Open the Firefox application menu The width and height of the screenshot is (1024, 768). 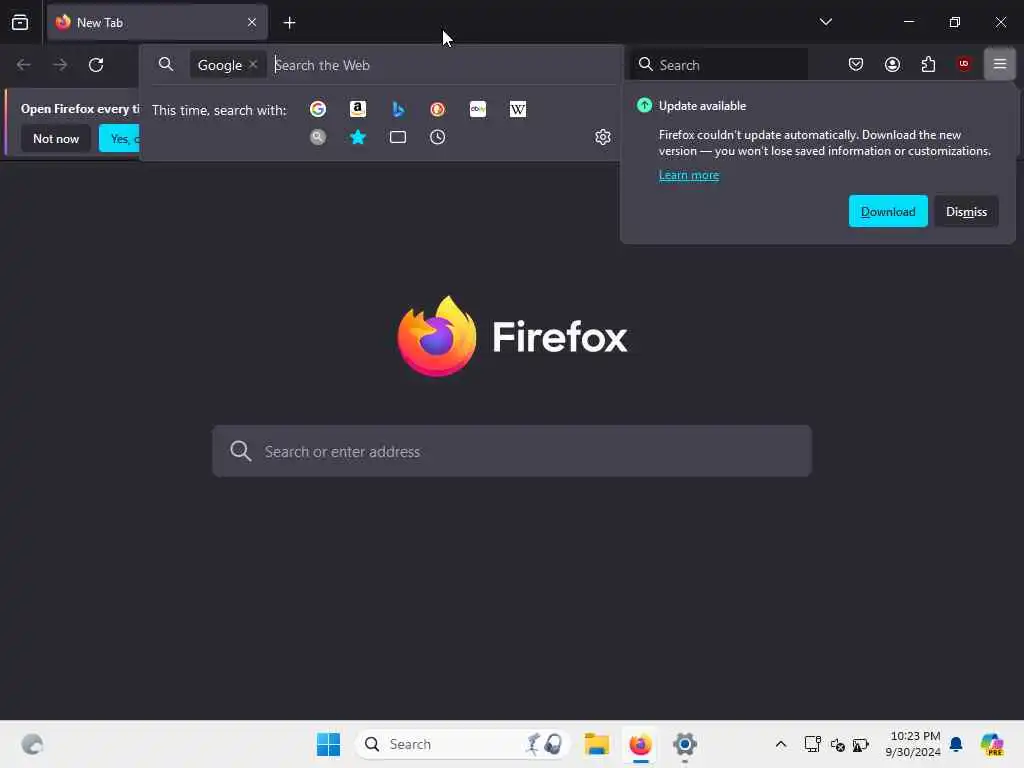point(1000,64)
